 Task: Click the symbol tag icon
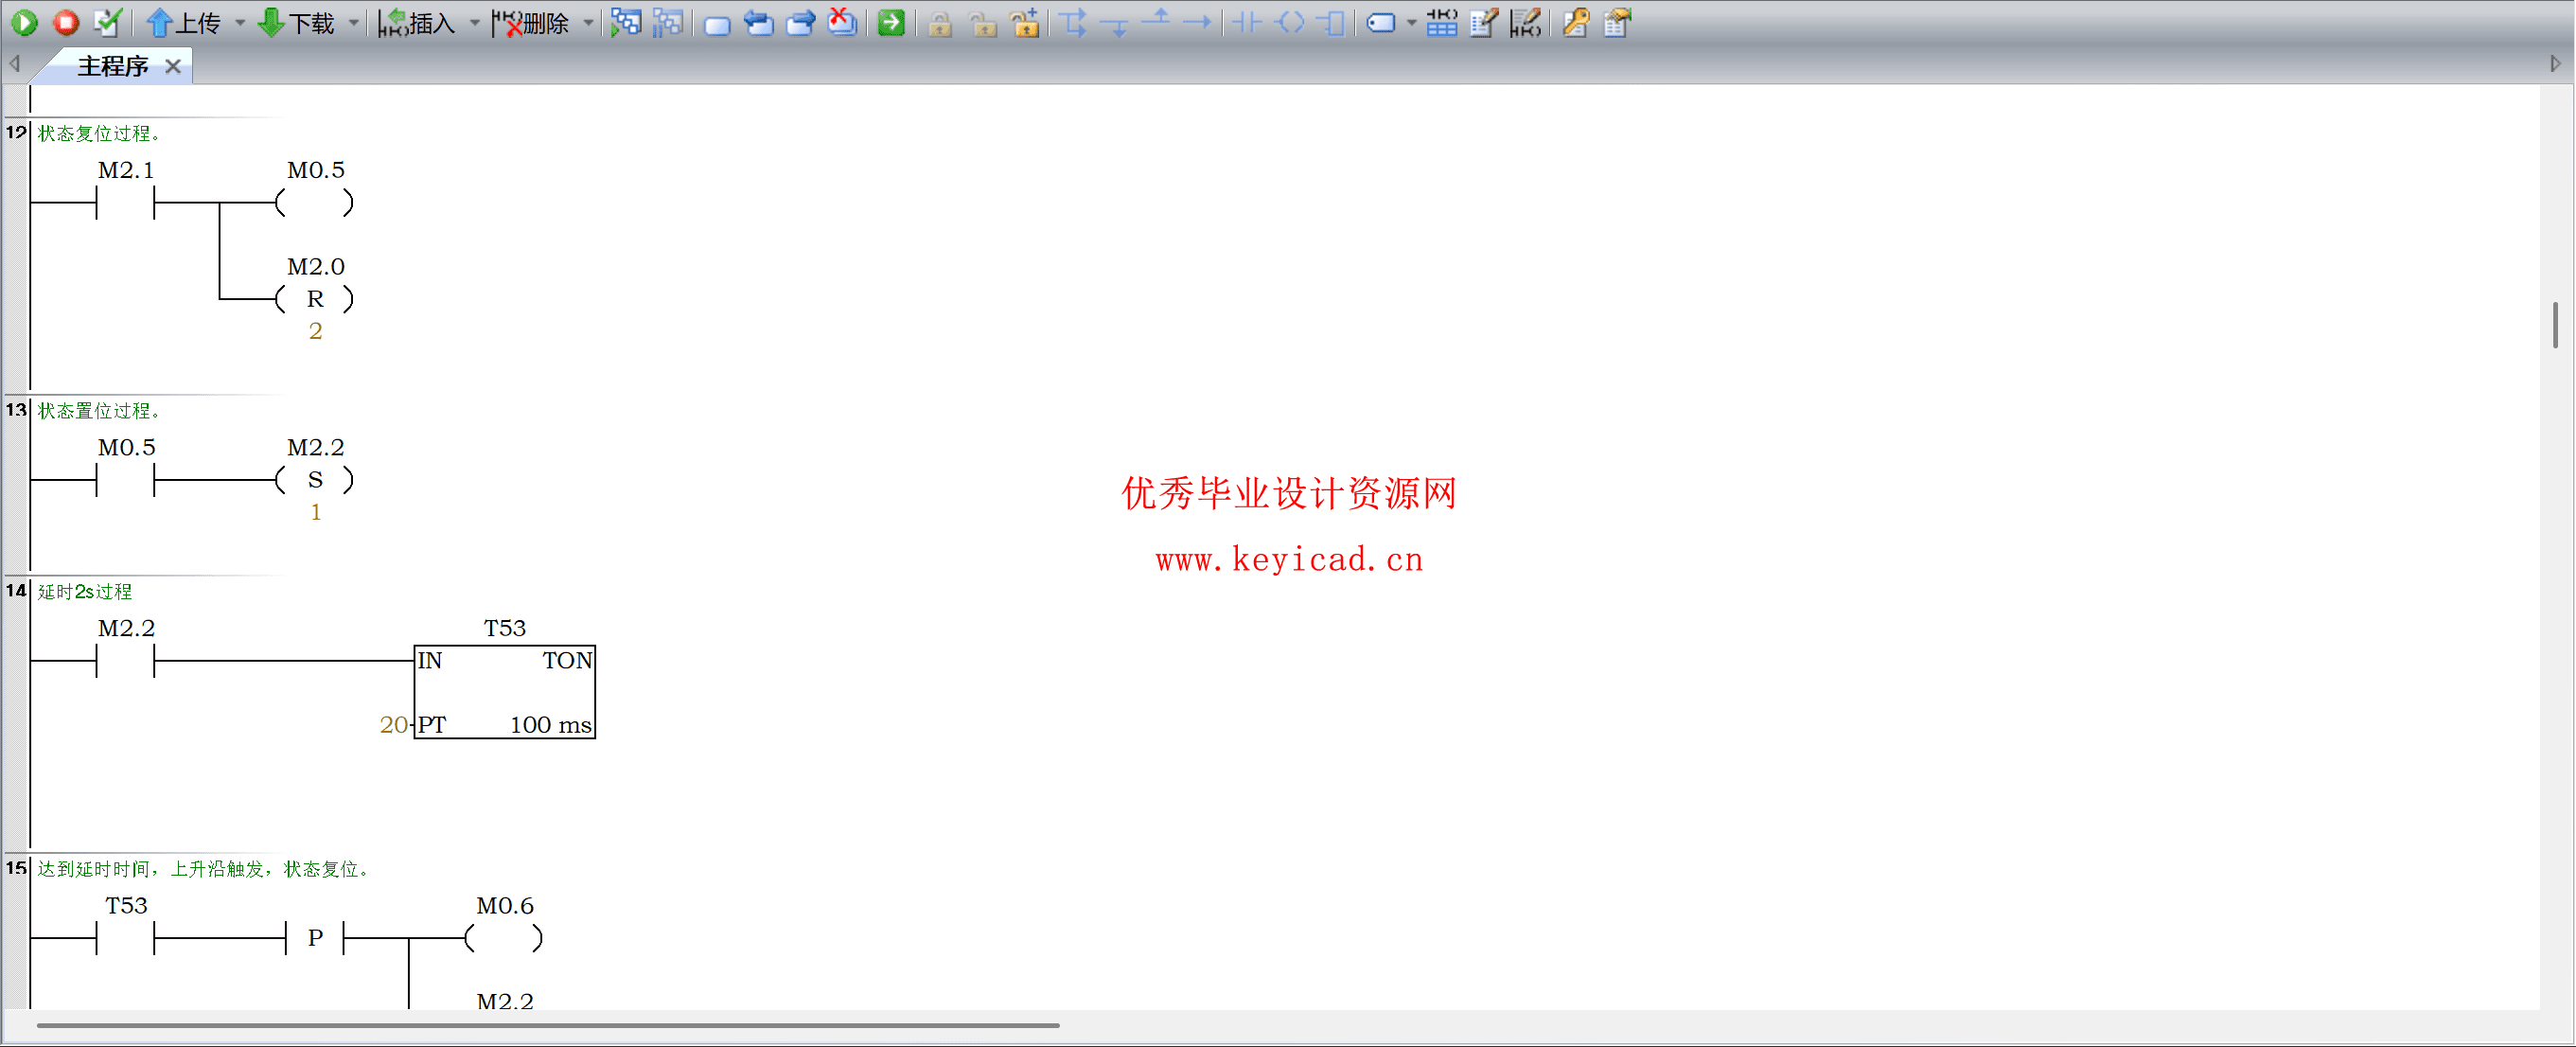point(1381,22)
